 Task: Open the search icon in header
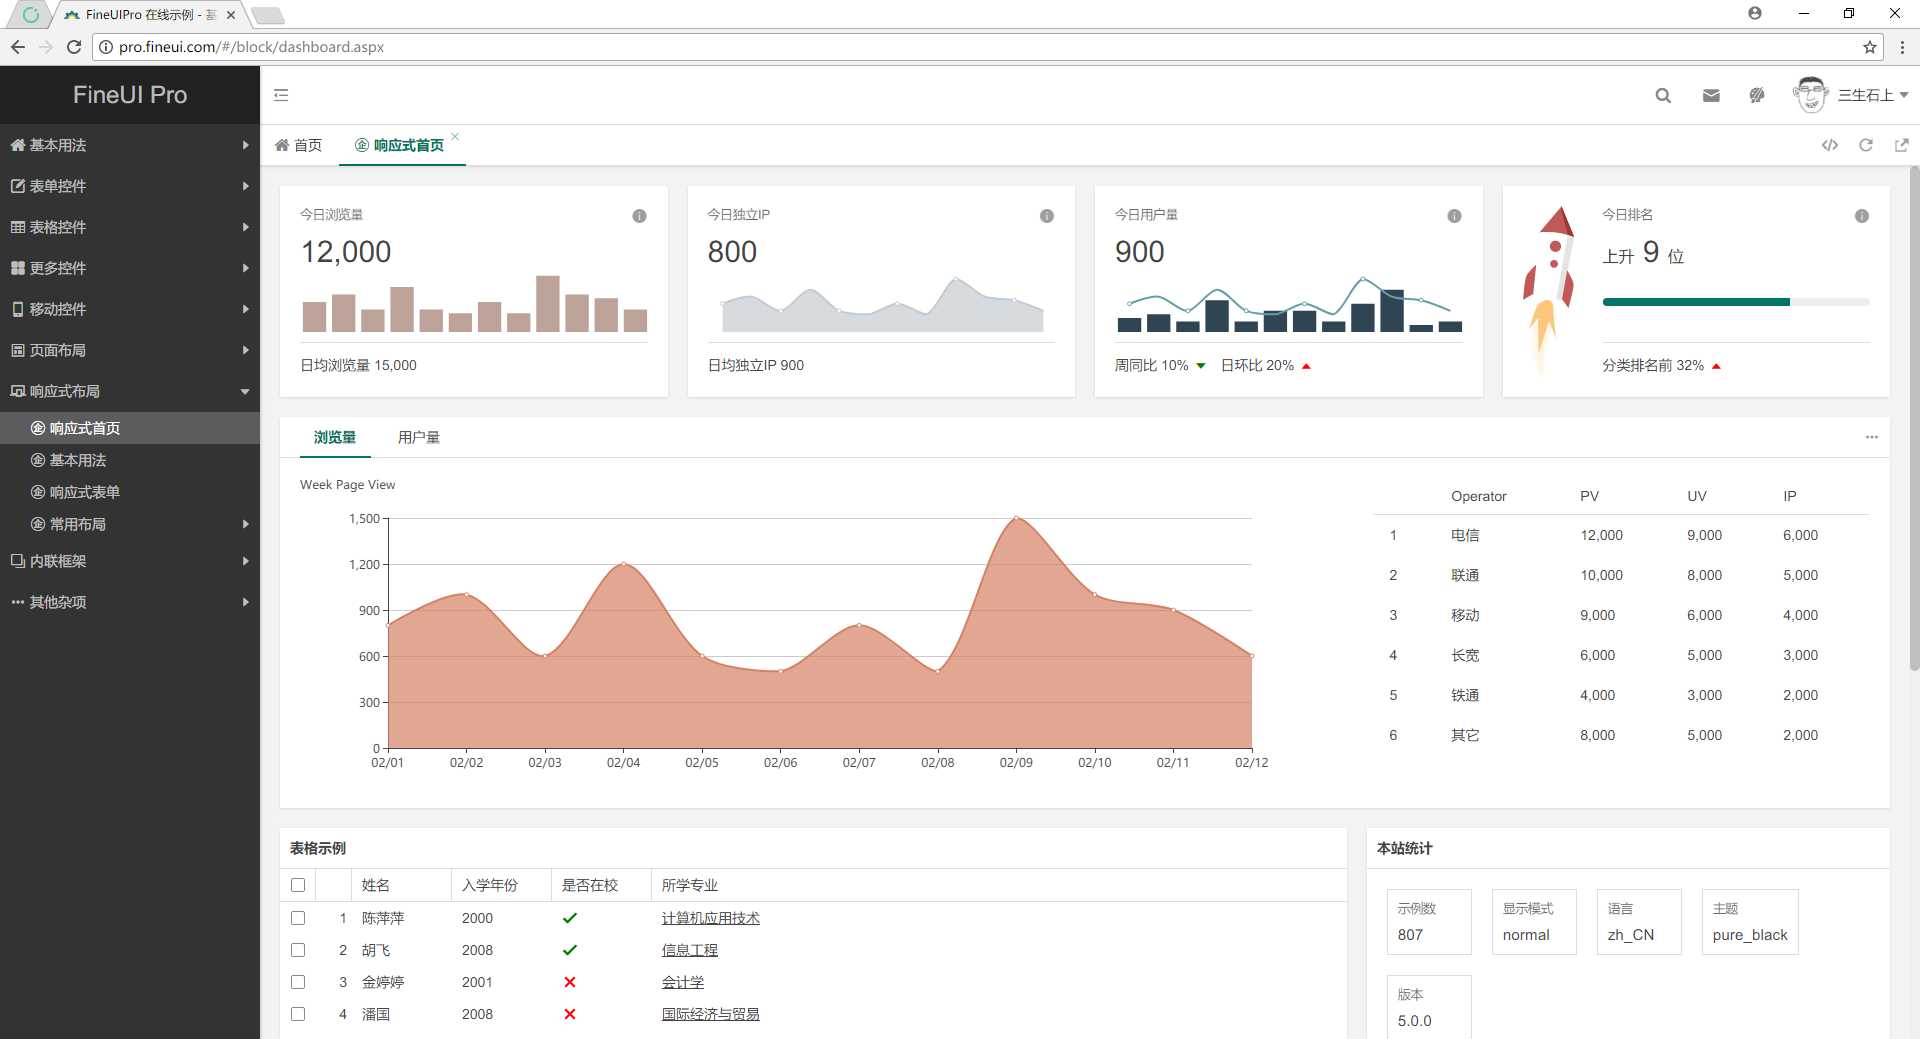click(x=1663, y=95)
